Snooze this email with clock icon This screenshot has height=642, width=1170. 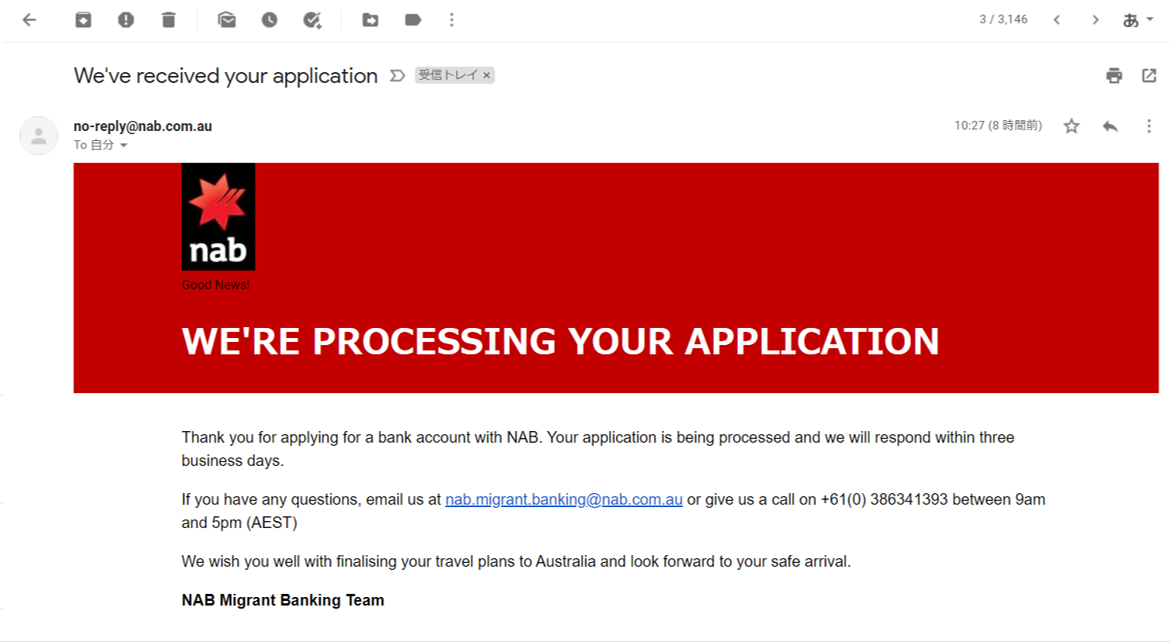pyautogui.click(x=269, y=20)
